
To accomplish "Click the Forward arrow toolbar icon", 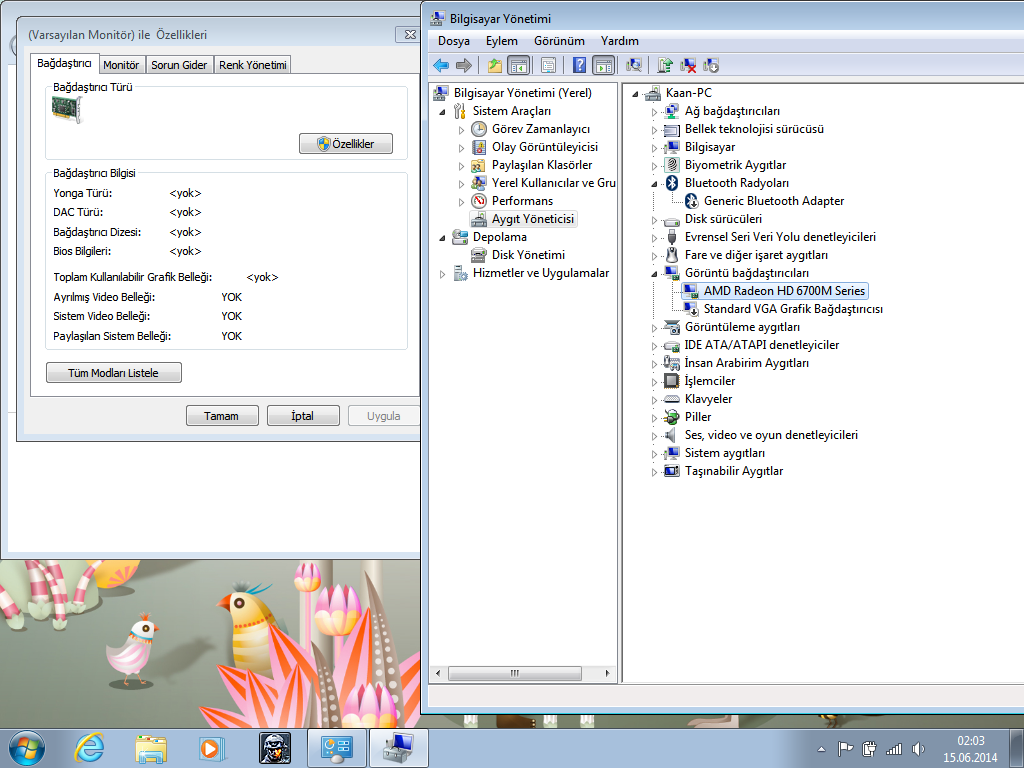I will tap(464, 65).
